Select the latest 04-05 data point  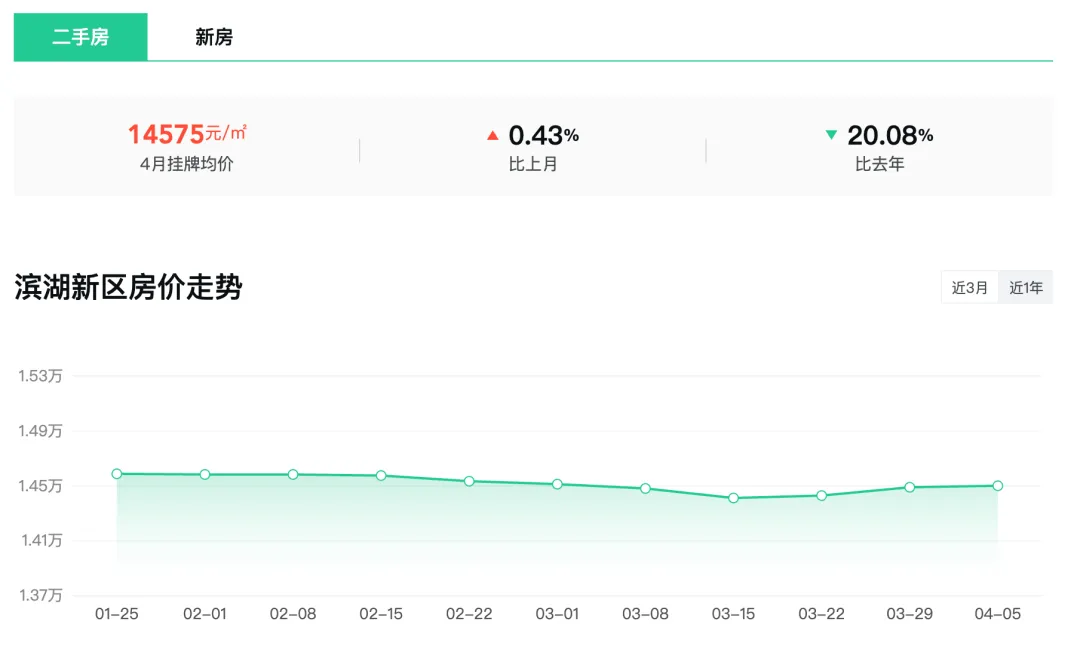pos(998,486)
